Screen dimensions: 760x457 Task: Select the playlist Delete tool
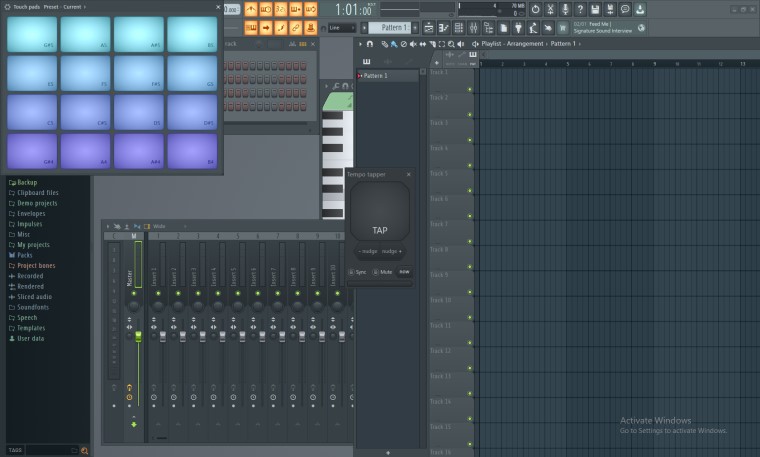[403, 44]
